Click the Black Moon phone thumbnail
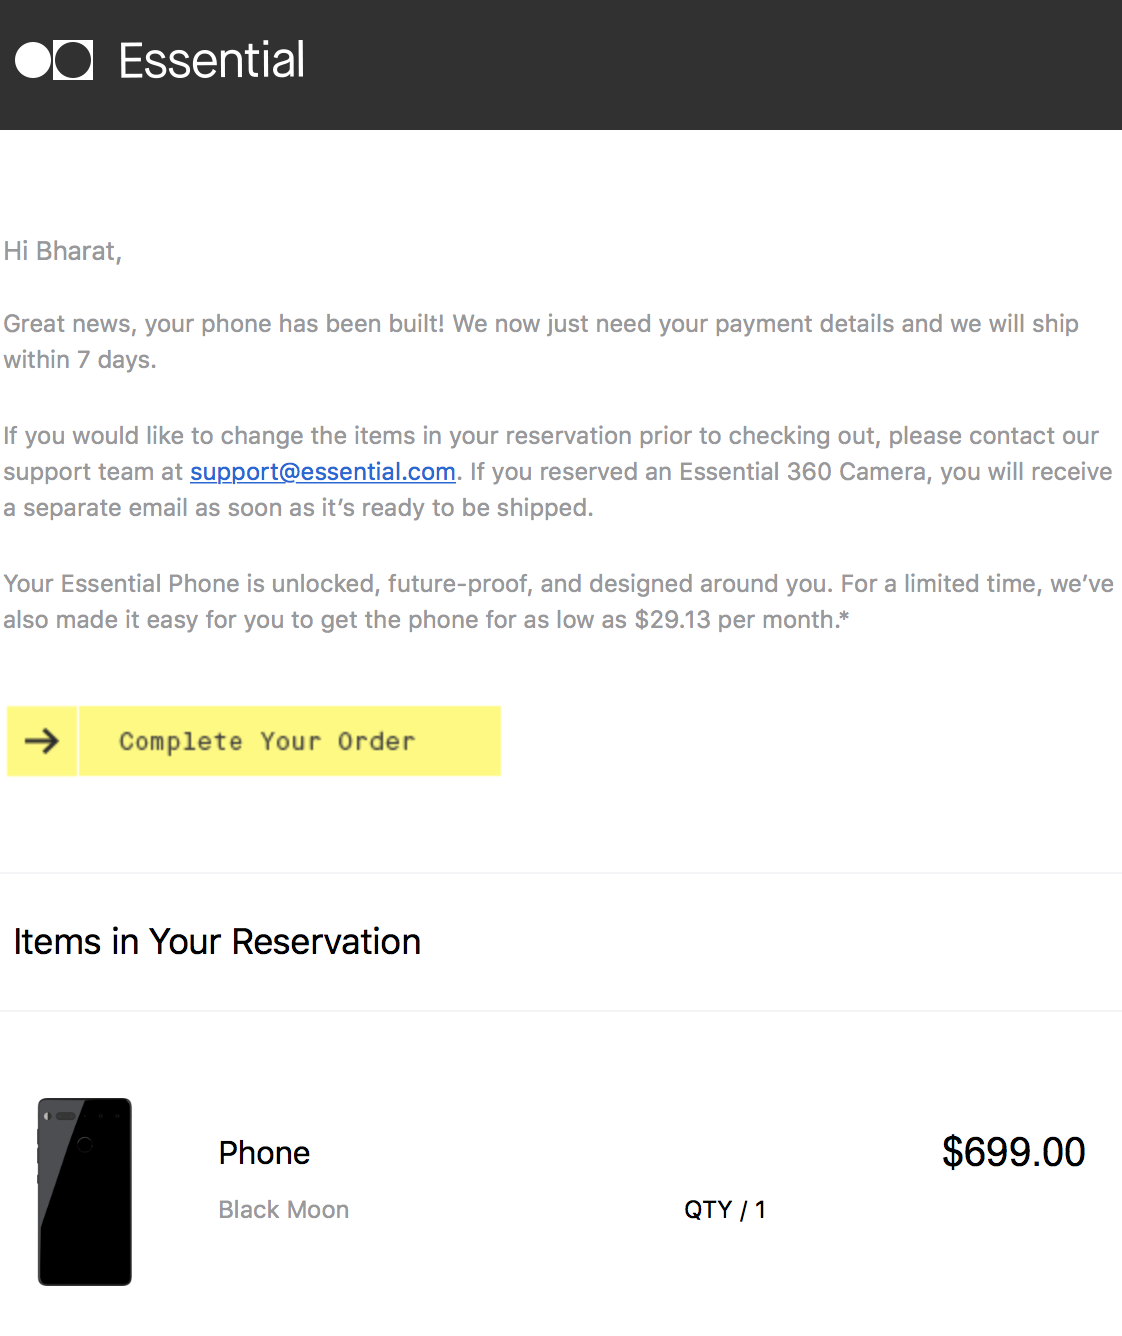The image size is (1122, 1336). click(x=85, y=1191)
